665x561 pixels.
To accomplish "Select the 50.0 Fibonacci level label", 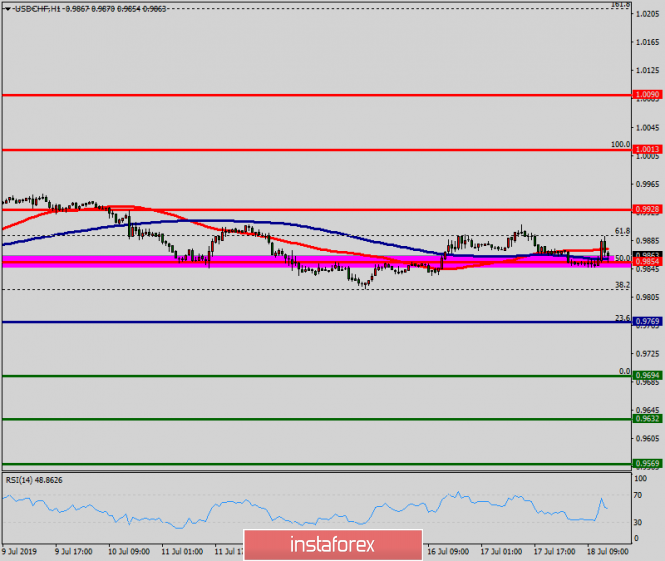I will pos(623,258).
